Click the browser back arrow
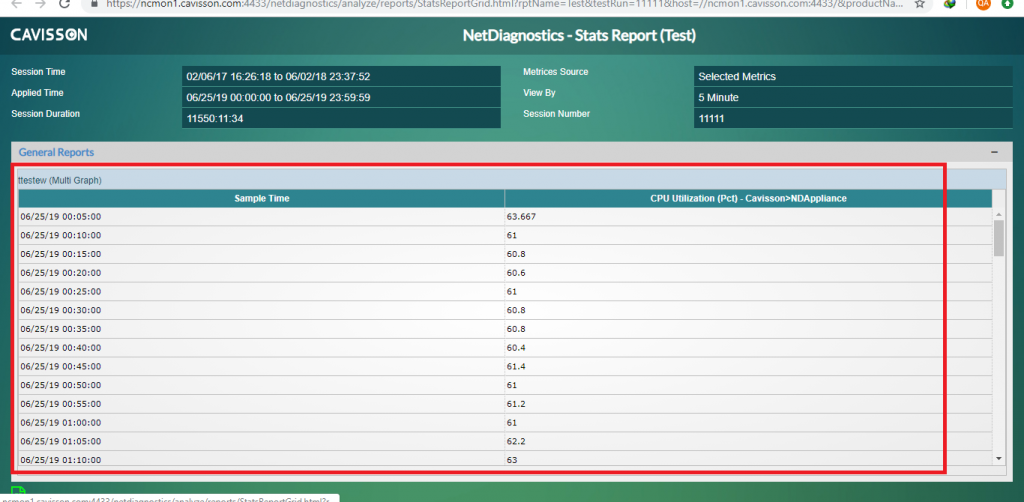 click(16, 3)
